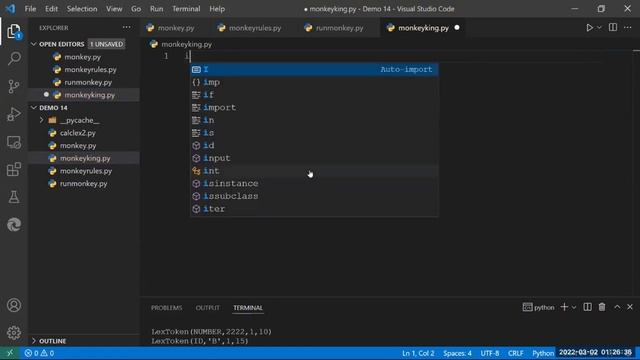Open the File menu

point(30,9)
